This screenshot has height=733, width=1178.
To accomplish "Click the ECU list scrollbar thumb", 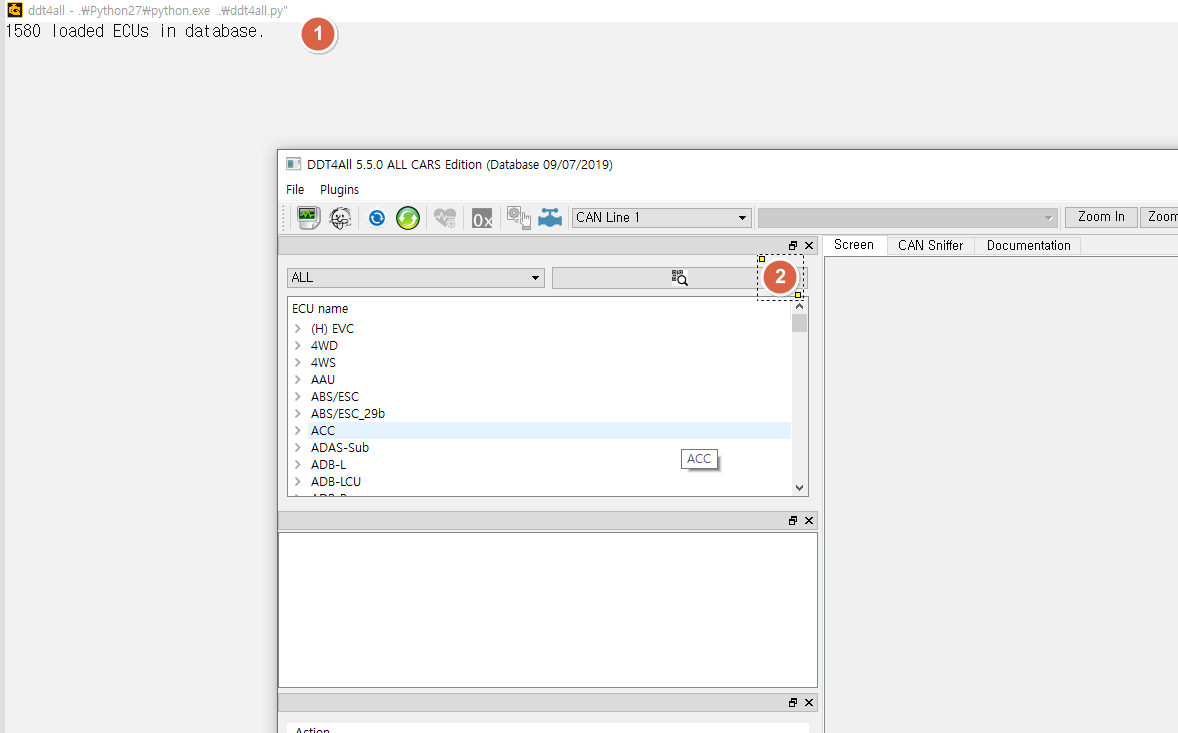I will 799,324.
